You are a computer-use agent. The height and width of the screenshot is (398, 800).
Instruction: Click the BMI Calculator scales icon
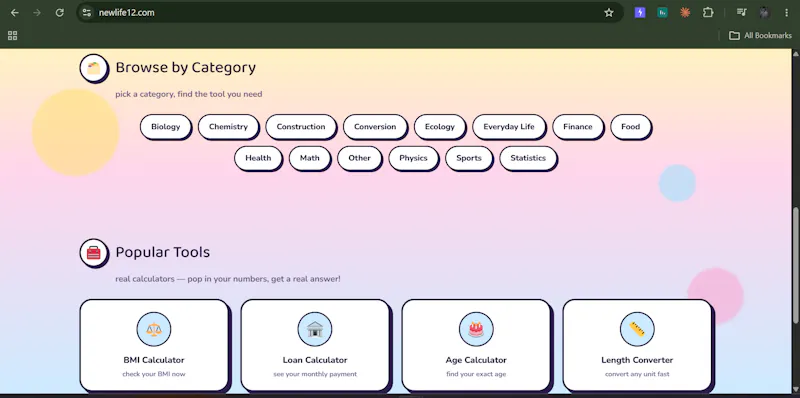point(154,329)
